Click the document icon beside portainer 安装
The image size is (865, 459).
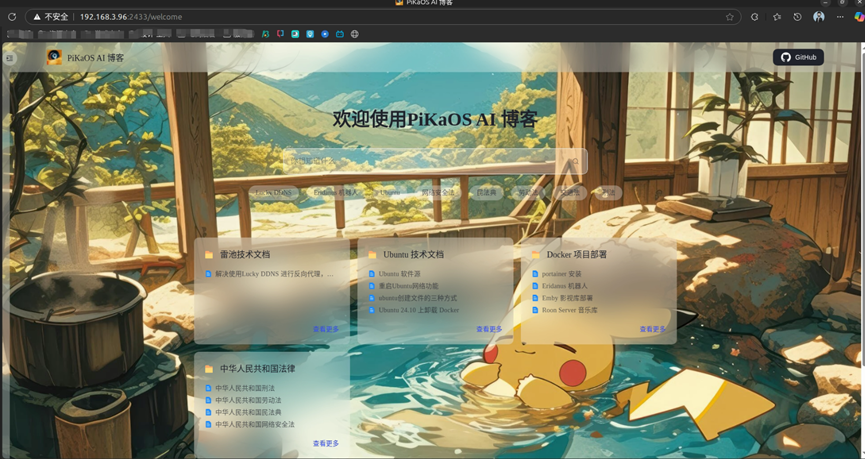tap(535, 274)
